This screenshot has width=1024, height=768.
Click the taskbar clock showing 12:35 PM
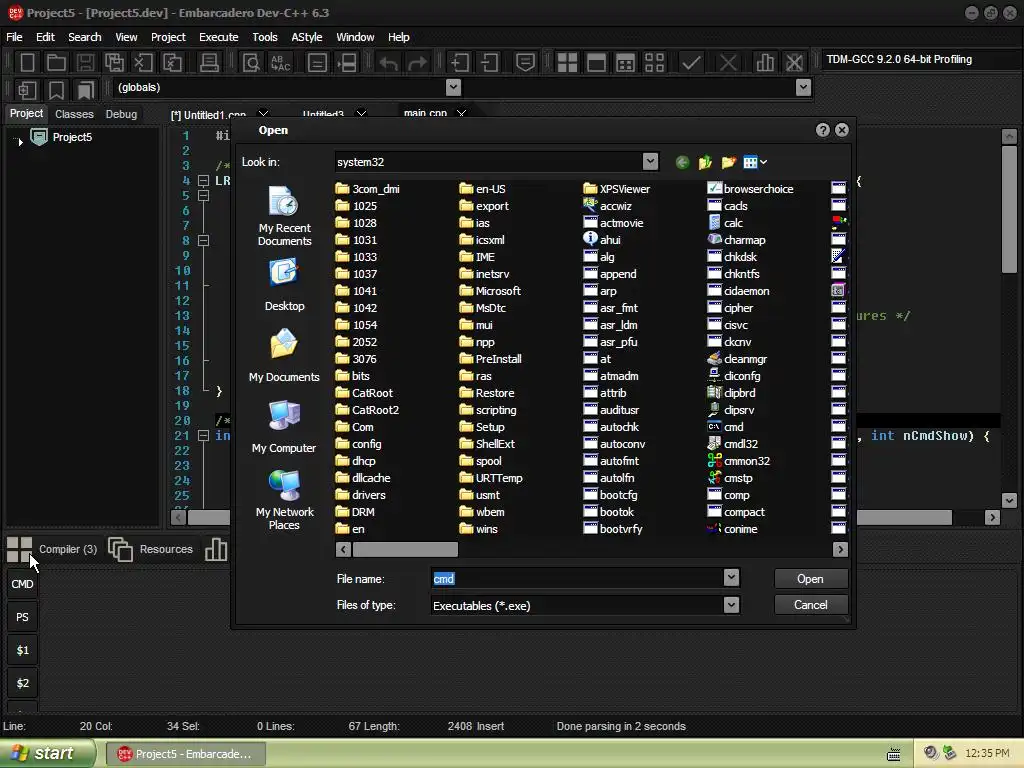[x=987, y=754]
